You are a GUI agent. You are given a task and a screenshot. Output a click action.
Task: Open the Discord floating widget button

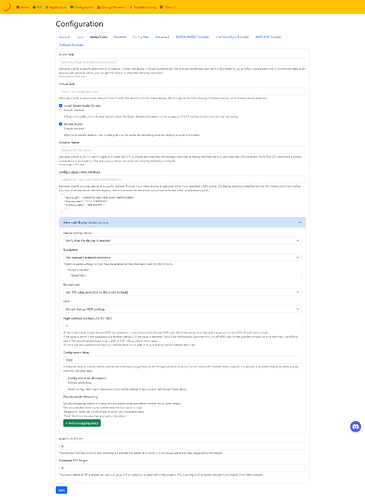(x=355, y=426)
